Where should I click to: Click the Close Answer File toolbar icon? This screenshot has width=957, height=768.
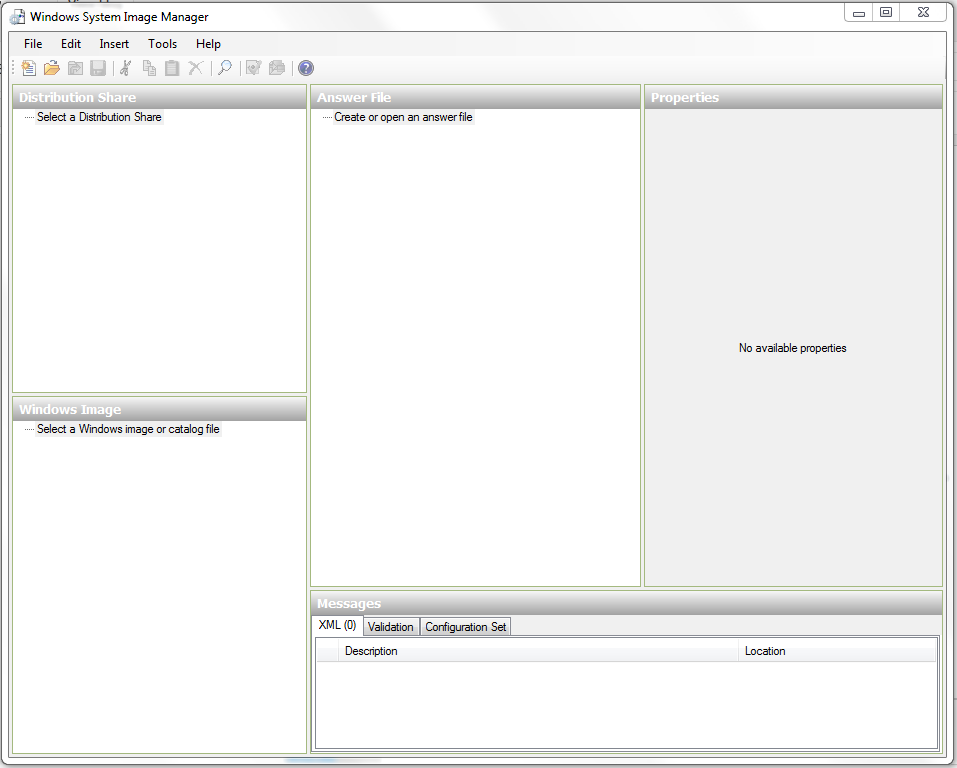pos(75,68)
